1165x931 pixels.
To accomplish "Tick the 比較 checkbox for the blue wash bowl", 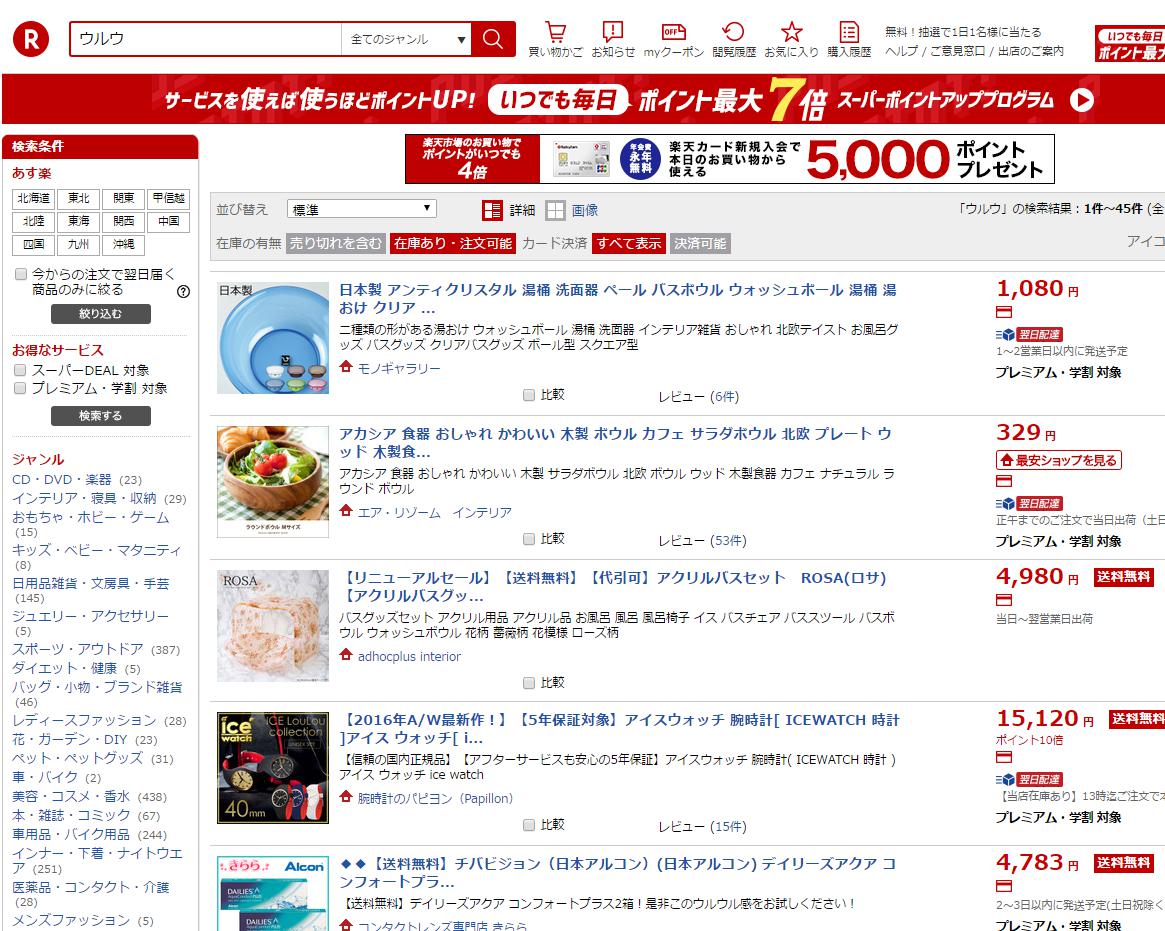I will point(529,395).
